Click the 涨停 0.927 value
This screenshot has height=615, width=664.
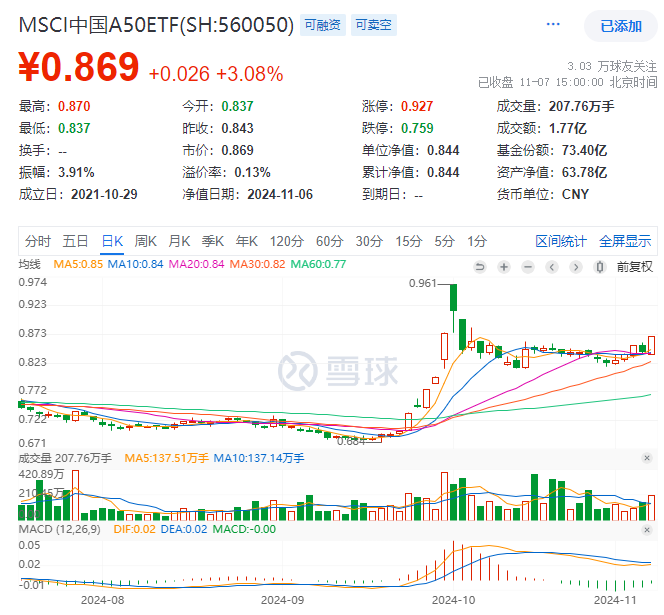coord(417,106)
